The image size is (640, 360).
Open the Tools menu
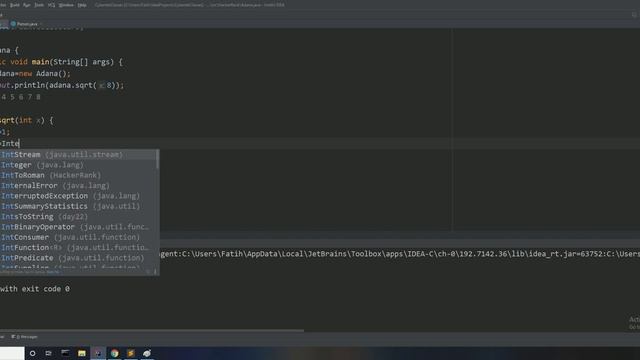39,5
